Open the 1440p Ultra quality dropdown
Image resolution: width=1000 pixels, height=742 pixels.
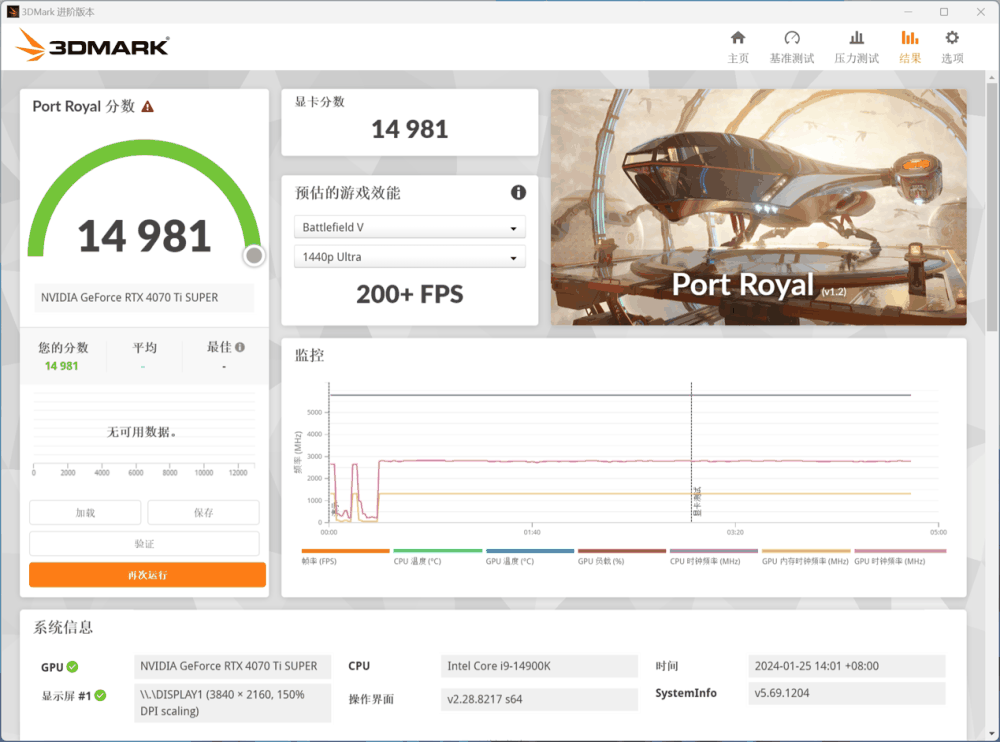pos(409,256)
